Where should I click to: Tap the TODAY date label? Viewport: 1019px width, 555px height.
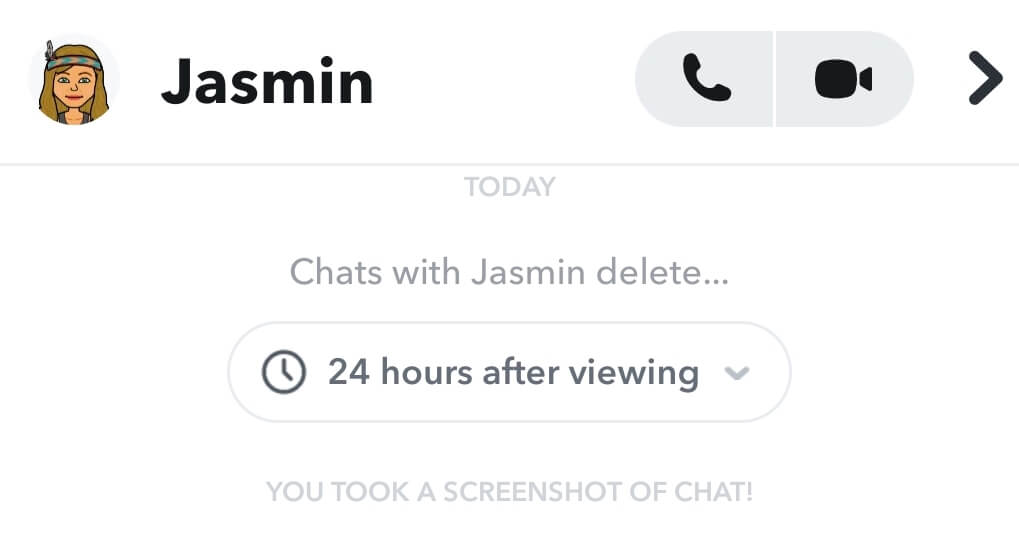[510, 187]
